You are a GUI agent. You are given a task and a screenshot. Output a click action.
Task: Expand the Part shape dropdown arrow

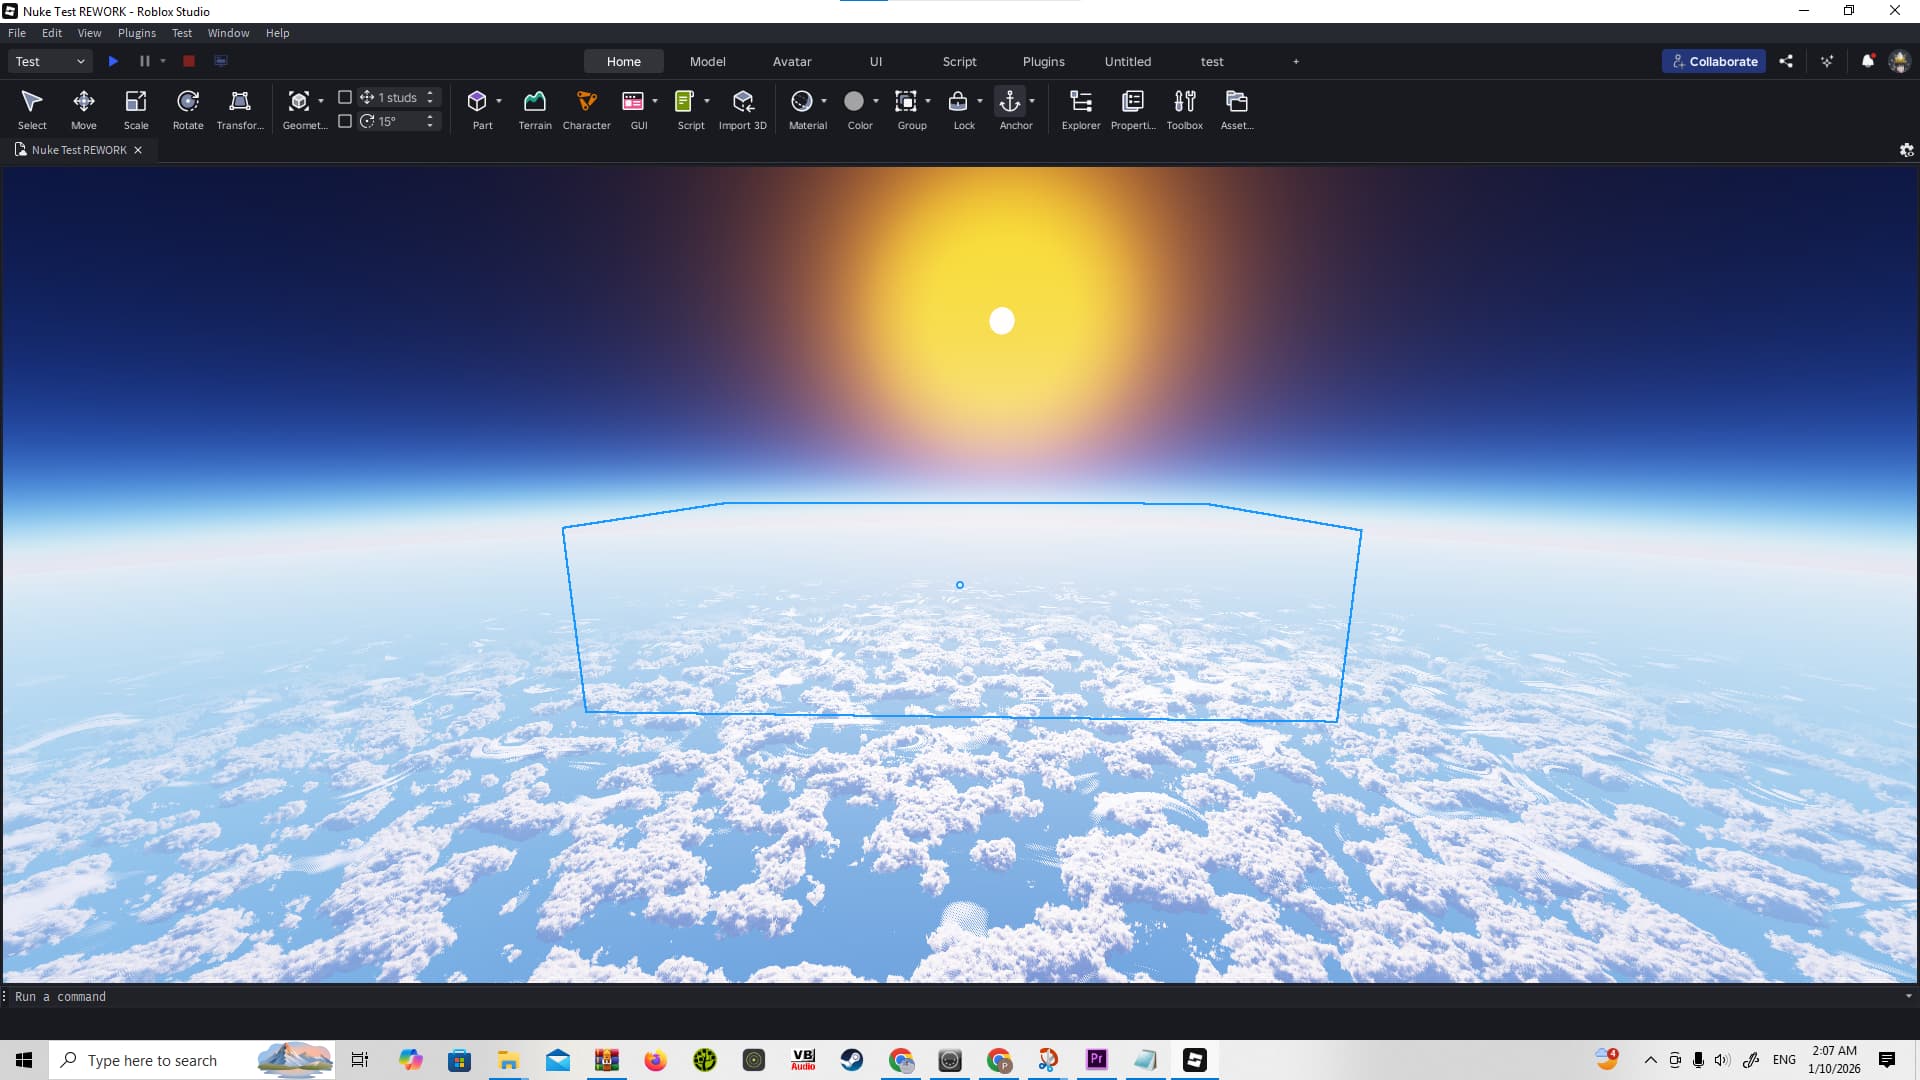click(x=499, y=101)
